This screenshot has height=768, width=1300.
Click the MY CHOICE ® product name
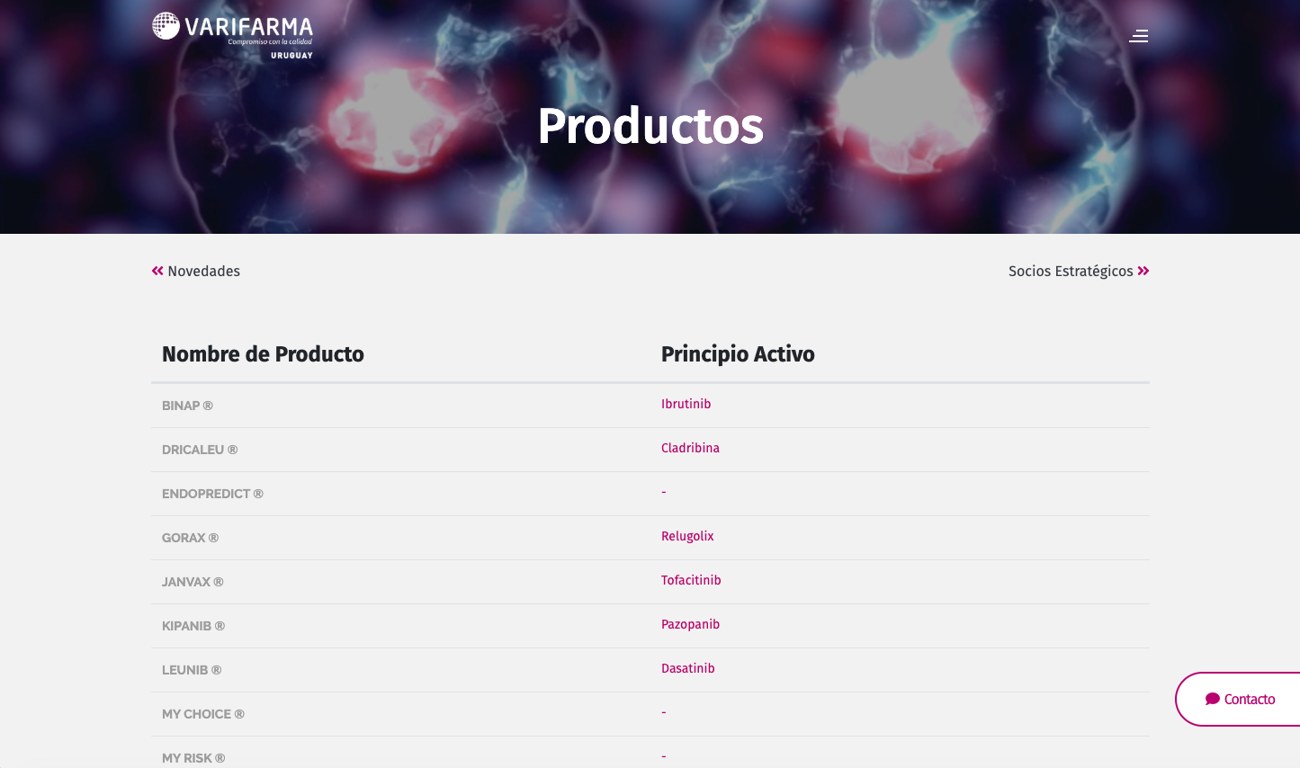[203, 714]
